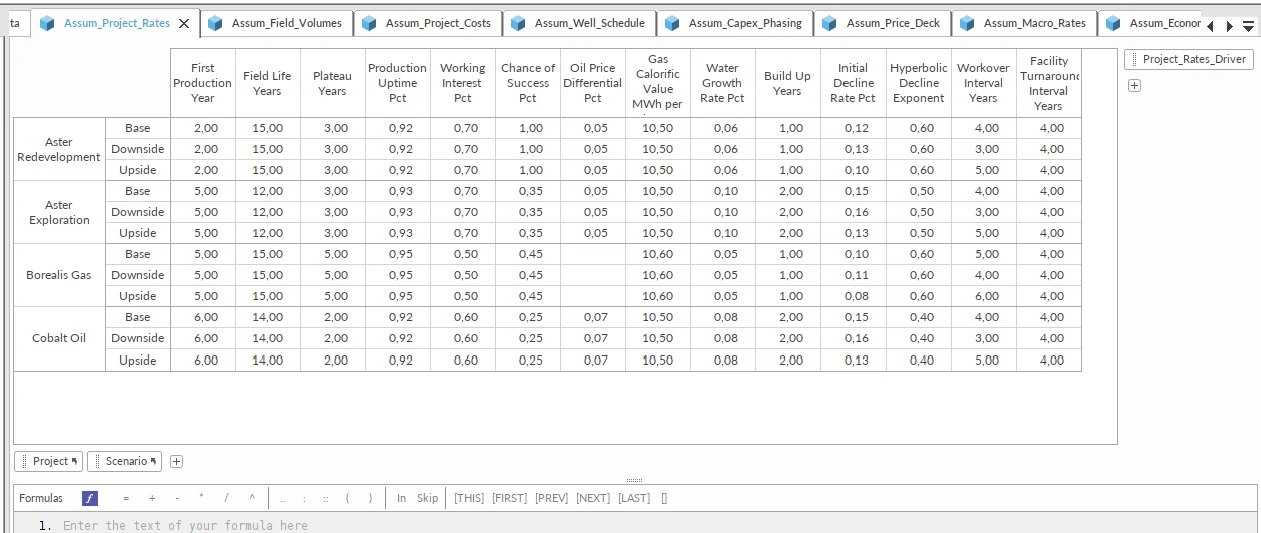The image size is (1261, 533).
Task: Click the Assum_Project_Rates cube icon
Action: [x=47, y=23]
